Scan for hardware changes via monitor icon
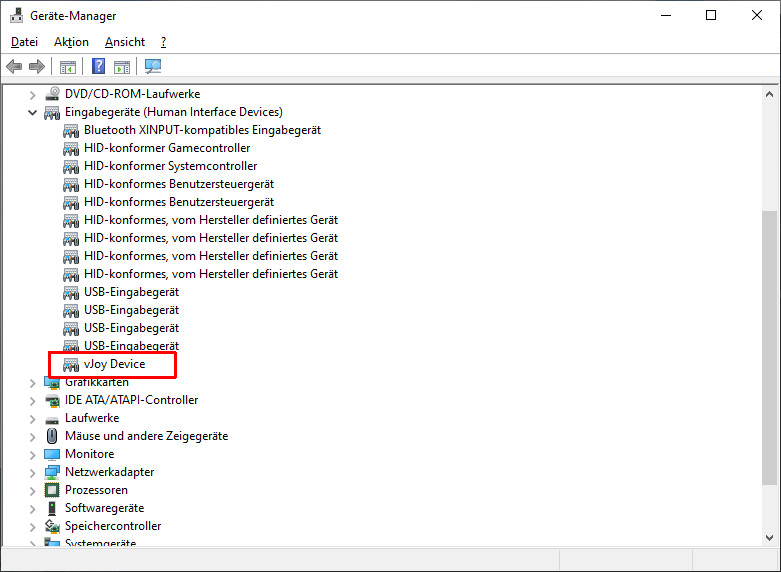Image resolution: width=781 pixels, height=572 pixels. (153, 66)
